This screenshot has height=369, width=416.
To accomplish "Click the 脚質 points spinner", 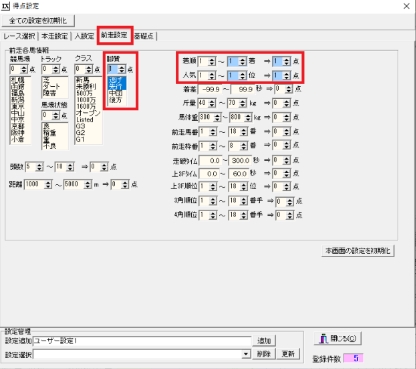I will click(x=117, y=69).
